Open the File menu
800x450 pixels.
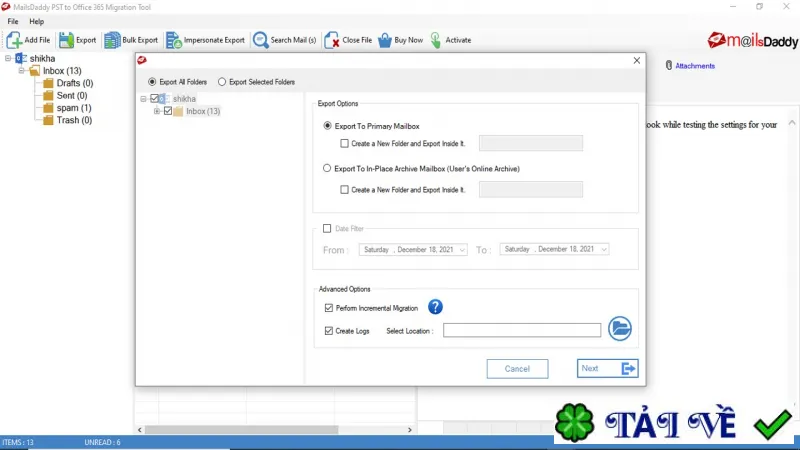click(13, 21)
